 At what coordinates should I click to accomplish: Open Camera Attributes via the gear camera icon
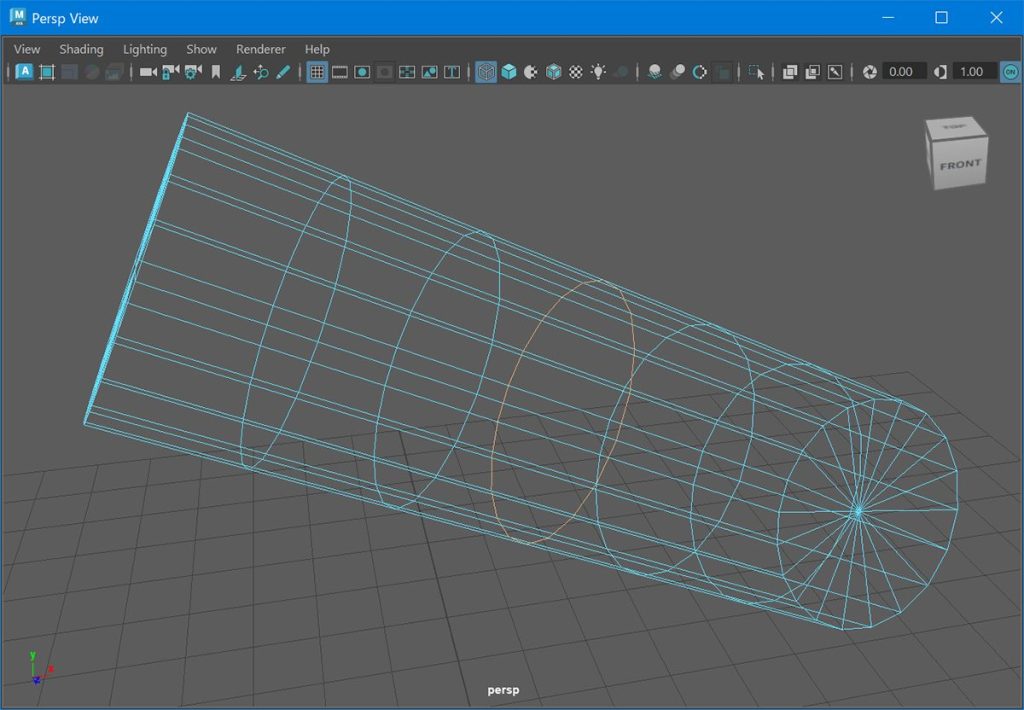click(x=193, y=72)
